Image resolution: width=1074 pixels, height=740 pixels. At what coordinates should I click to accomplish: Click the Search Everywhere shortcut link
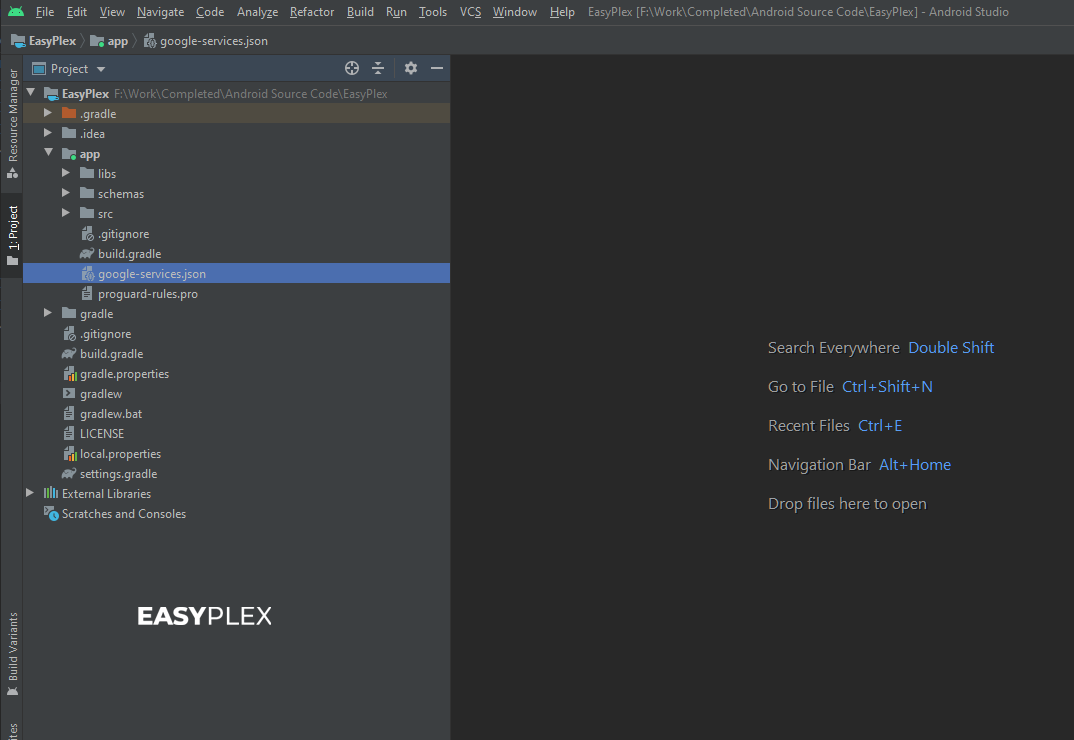point(833,347)
